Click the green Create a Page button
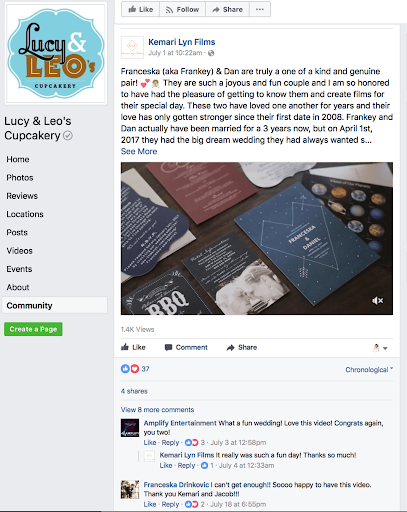This screenshot has width=407, height=512. coord(33,329)
